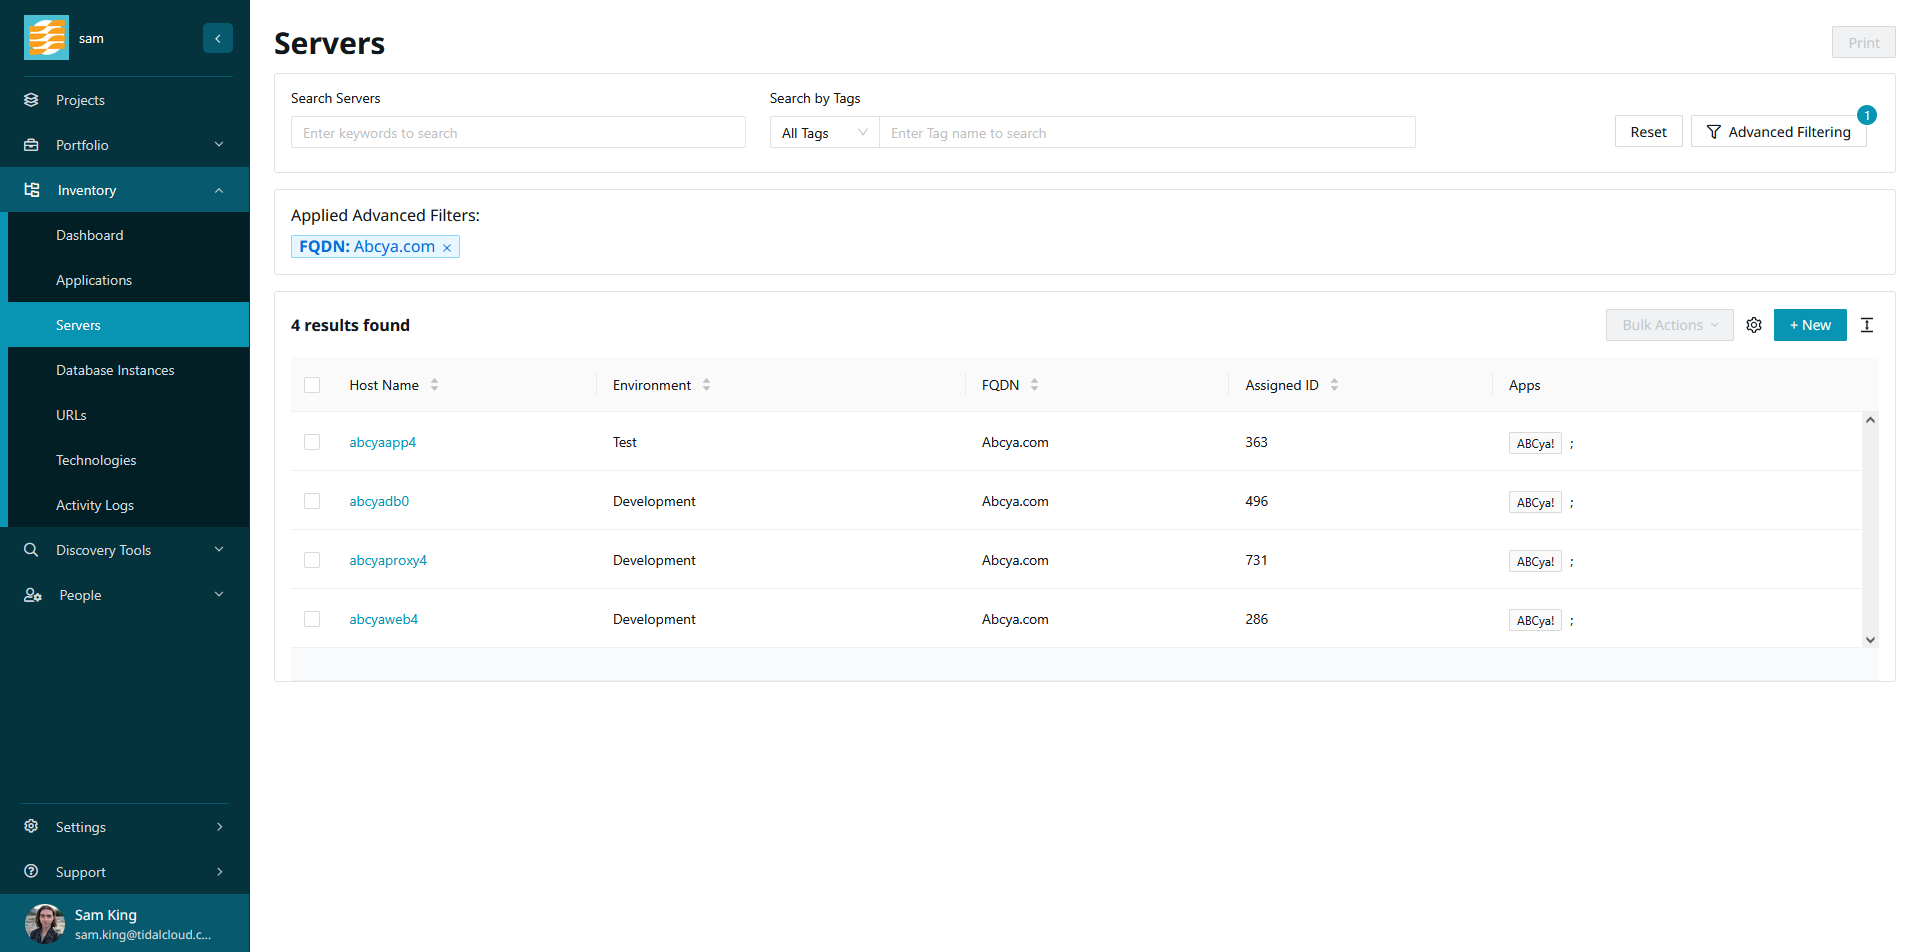Screen dimensions: 1915x952
Task: Toggle the select-all header checkbox
Action: 312,385
